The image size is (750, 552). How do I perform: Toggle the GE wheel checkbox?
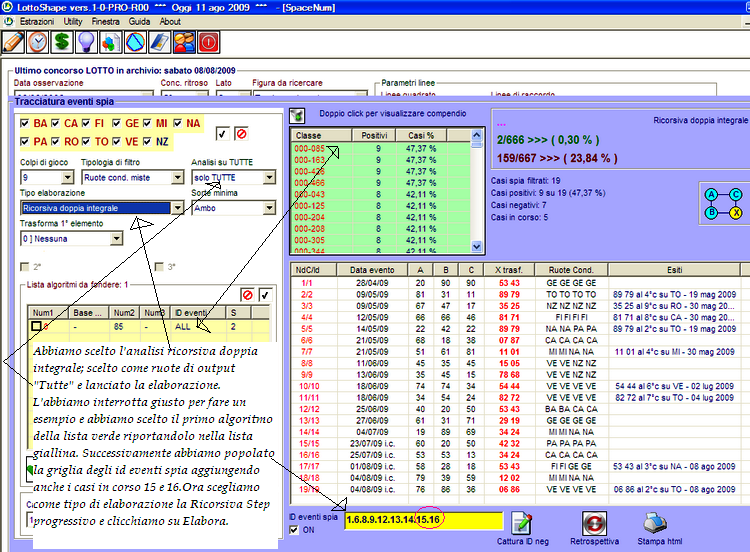coord(117,123)
